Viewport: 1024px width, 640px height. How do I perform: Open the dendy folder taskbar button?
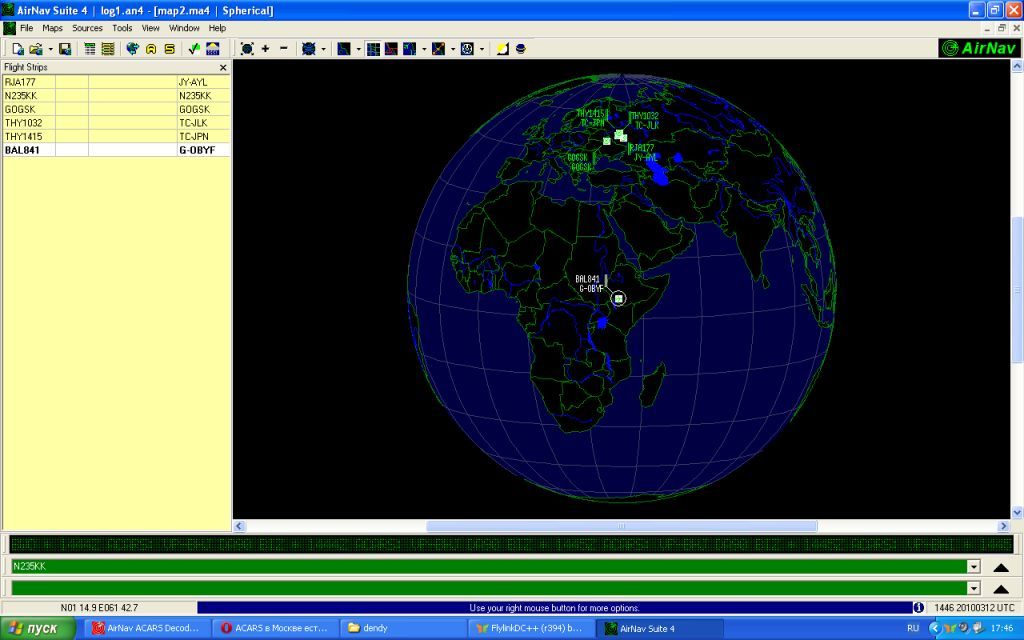click(x=402, y=628)
